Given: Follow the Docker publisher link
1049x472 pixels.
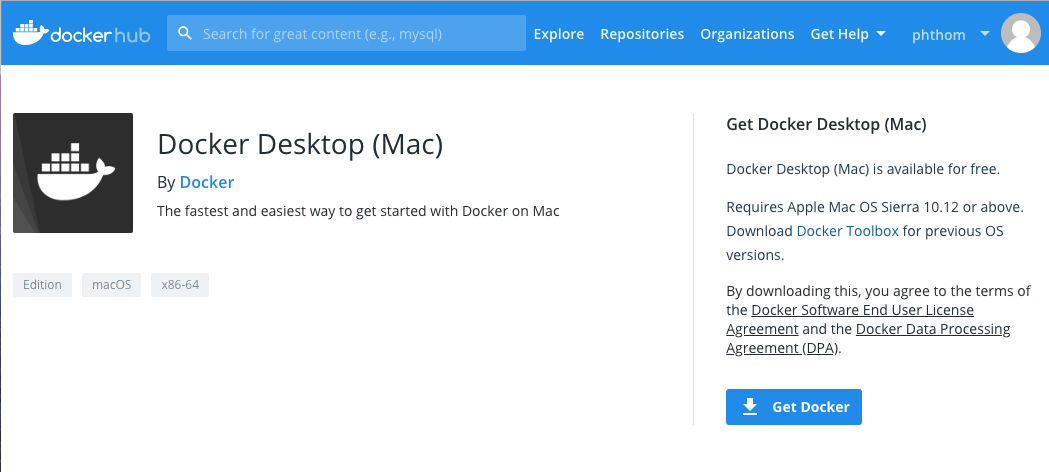Looking at the screenshot, I should (206, 182).
